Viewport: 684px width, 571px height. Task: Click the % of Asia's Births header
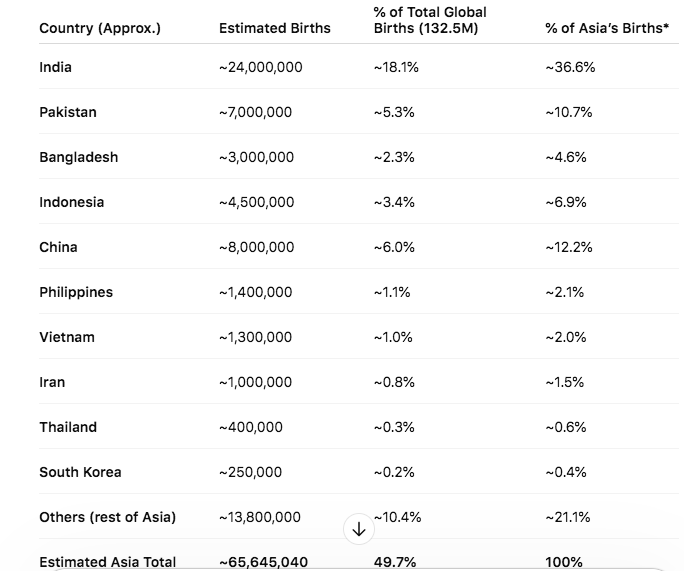(x=607, y=28)
